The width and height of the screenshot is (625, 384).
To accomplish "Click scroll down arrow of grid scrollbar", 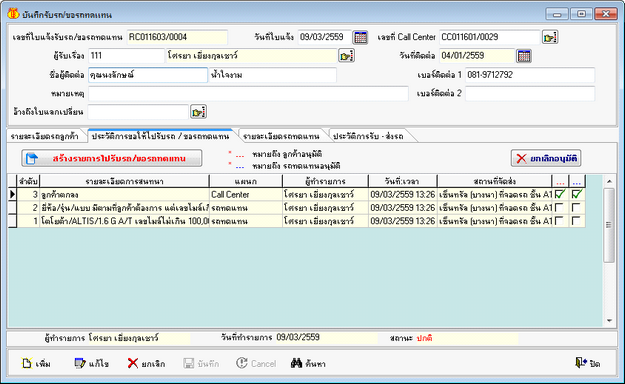I will tap(609, 321).
